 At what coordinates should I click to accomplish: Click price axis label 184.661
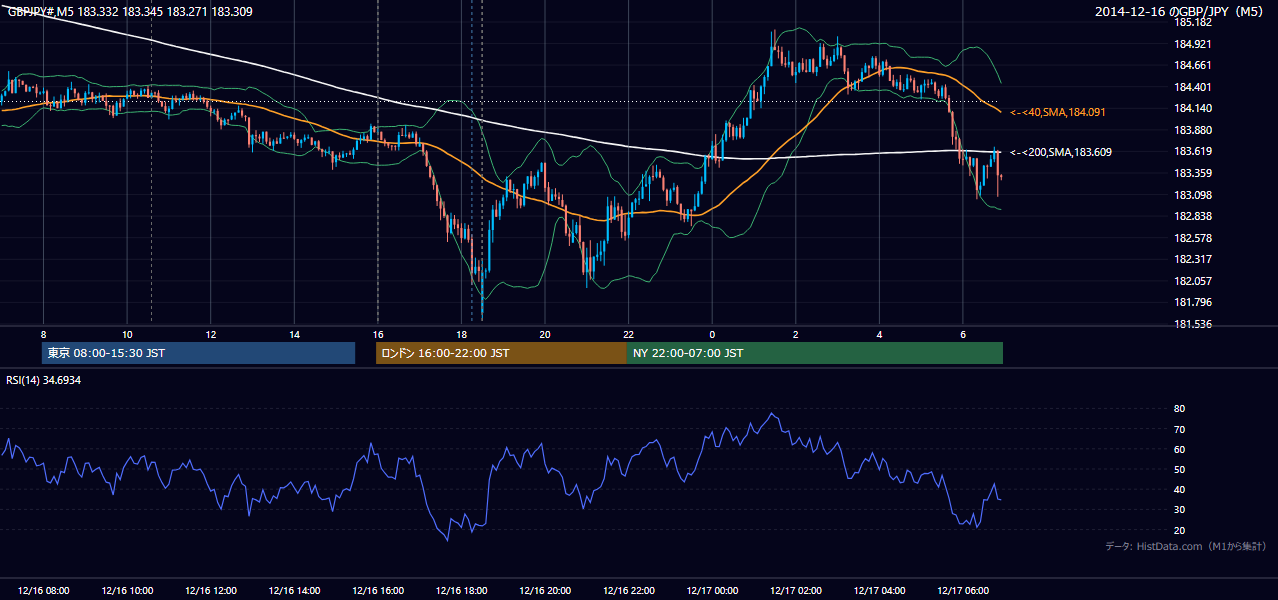1192,65
